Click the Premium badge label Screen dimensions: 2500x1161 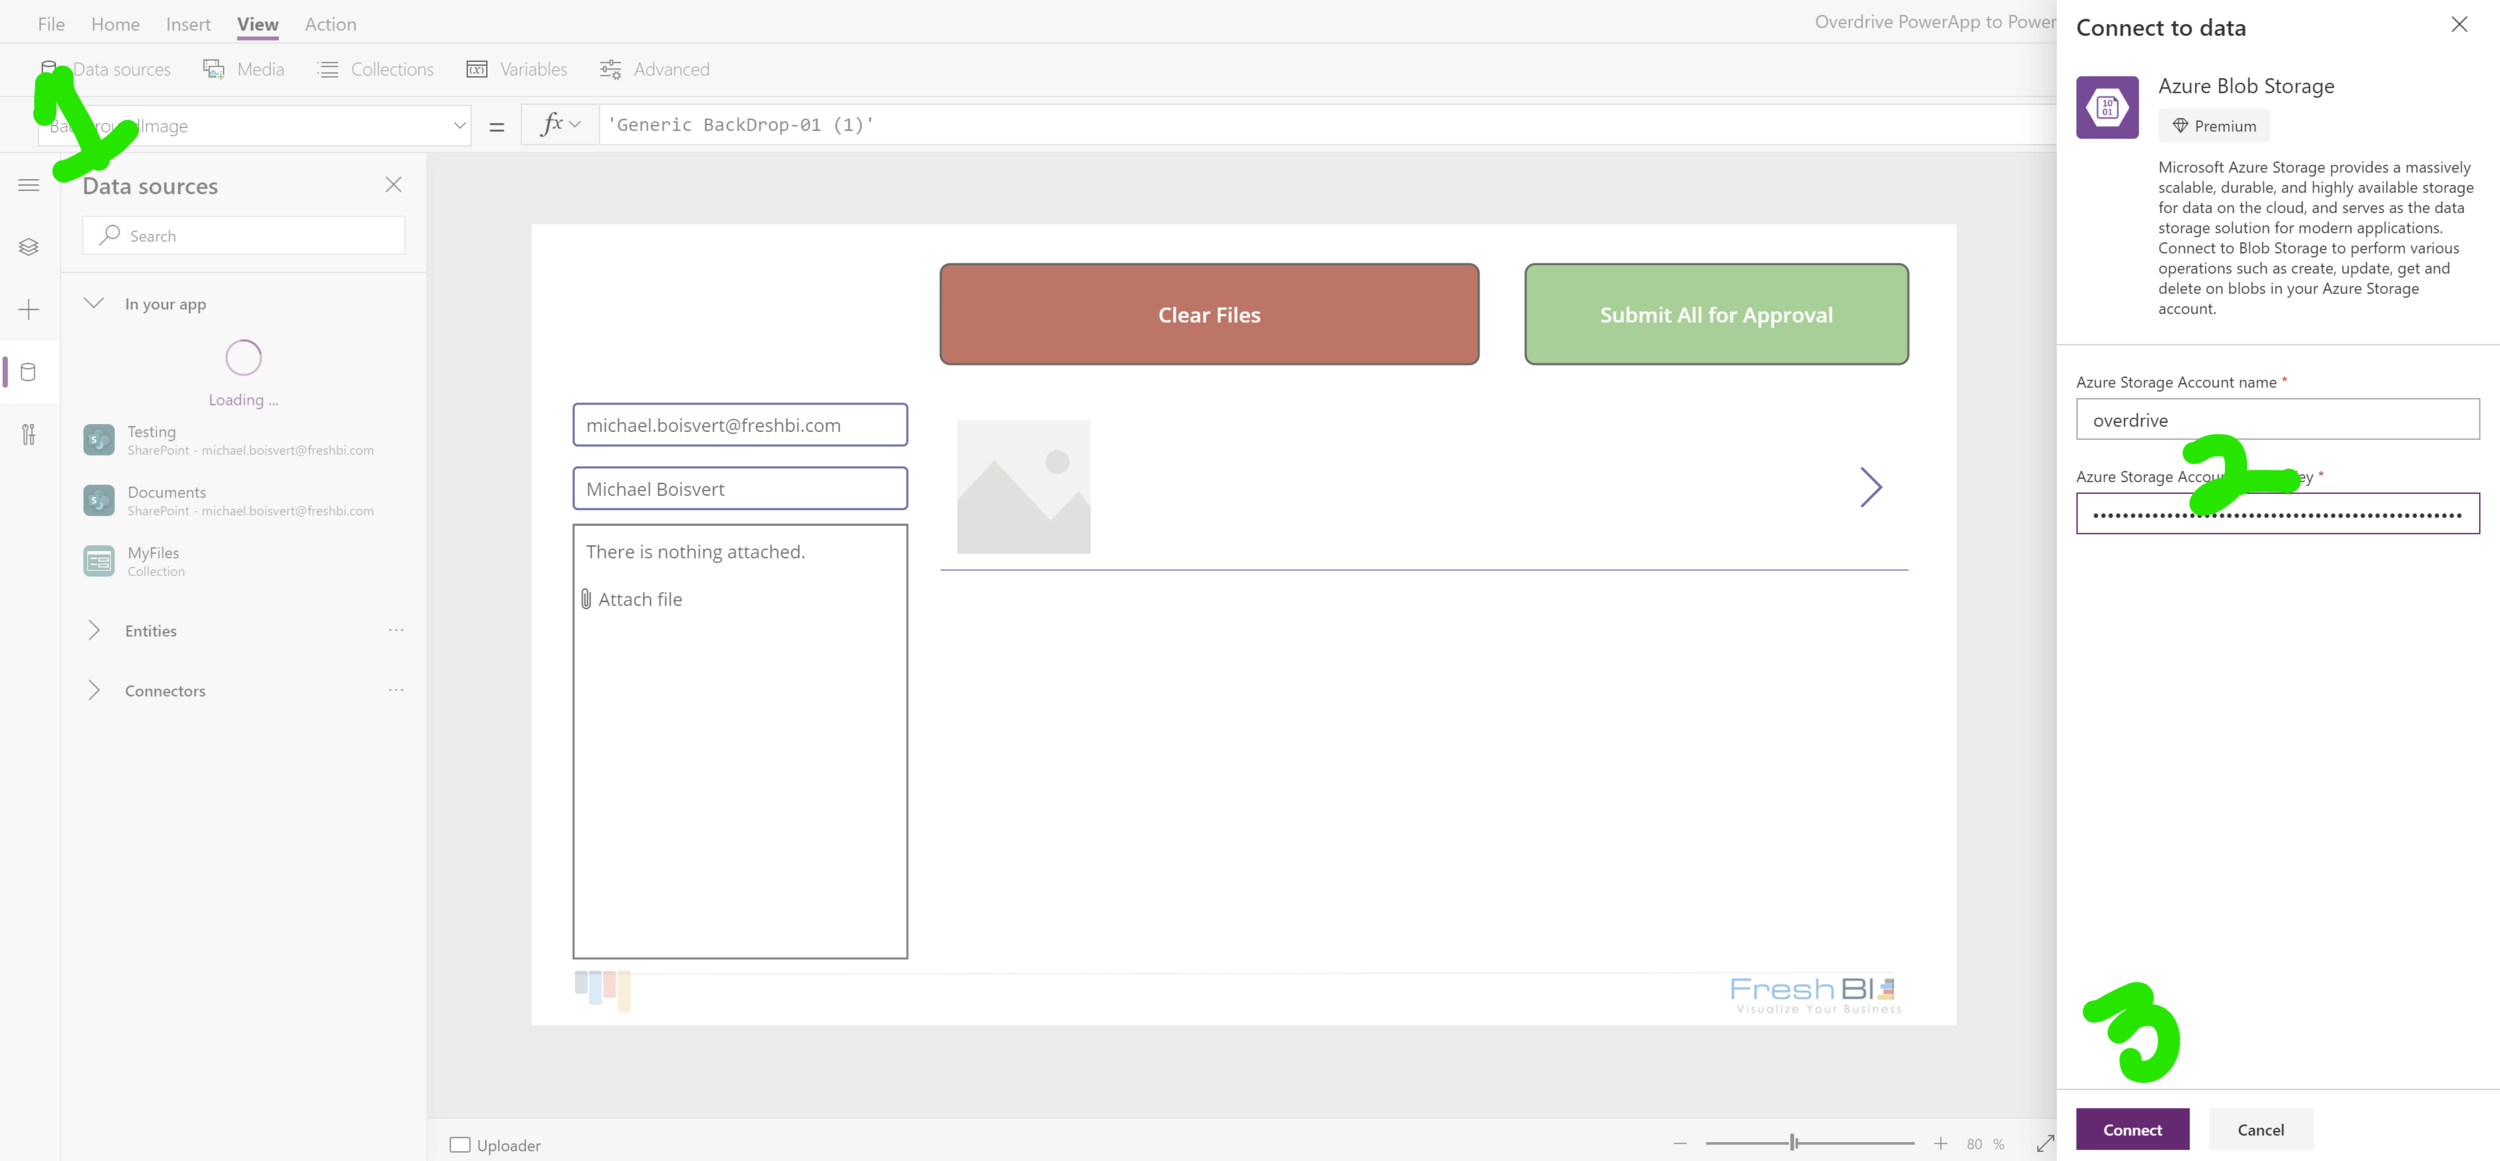pos(2214,126)
